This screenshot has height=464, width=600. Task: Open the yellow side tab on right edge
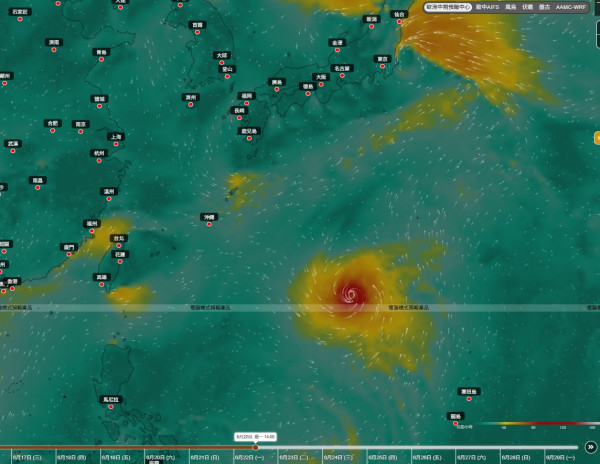point(597,138)
